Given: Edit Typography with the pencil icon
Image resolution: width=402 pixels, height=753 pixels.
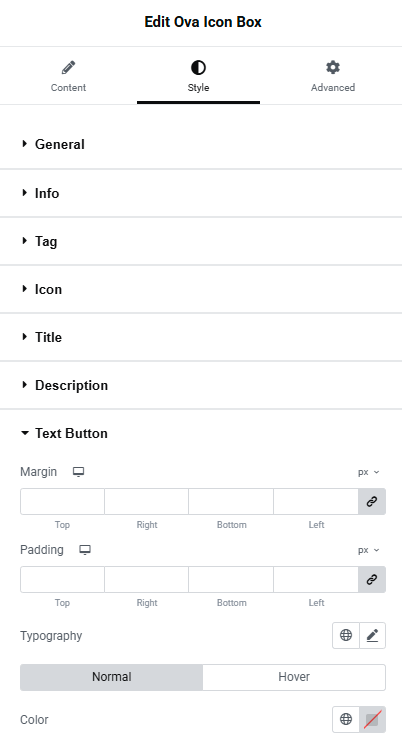Looking at the screenshot, I should pos(372,635).
